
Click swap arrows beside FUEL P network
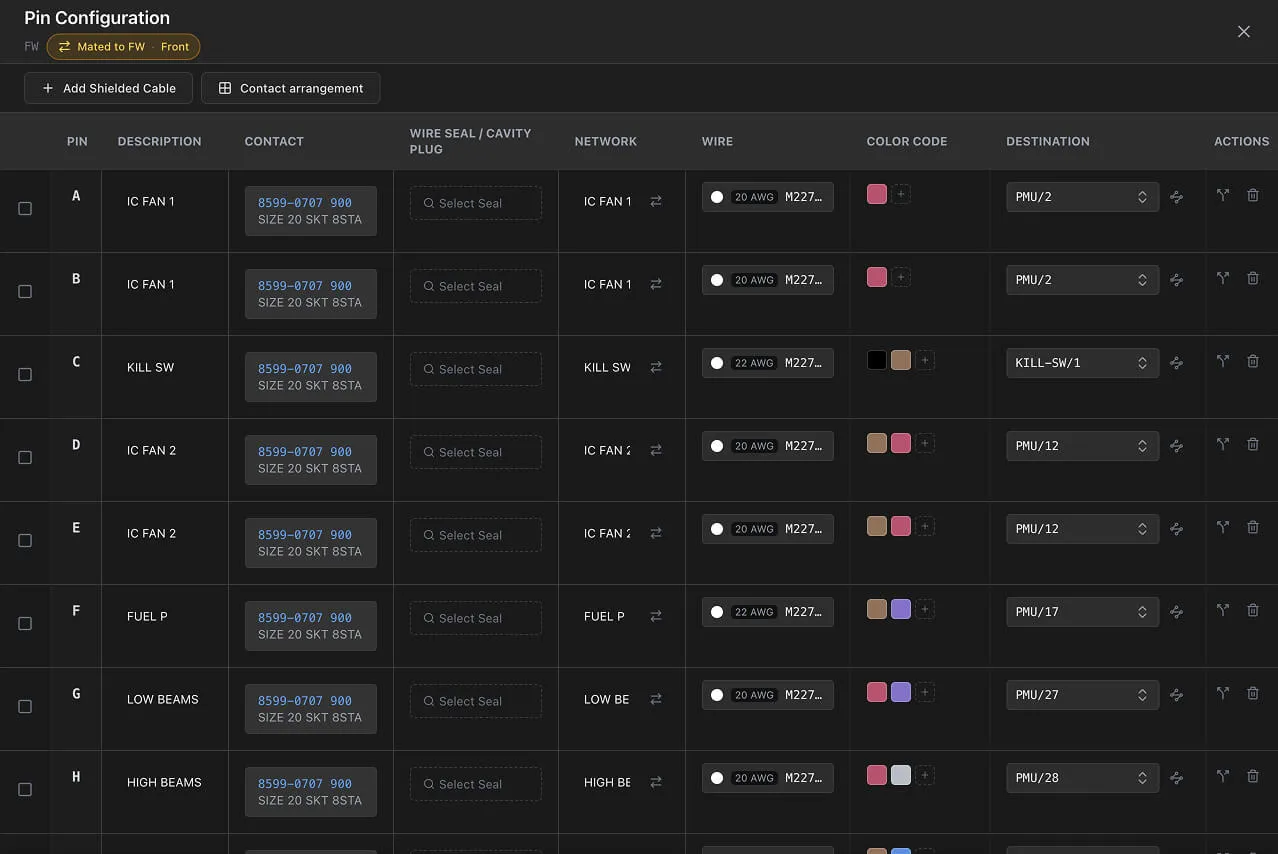coord(656,616)
